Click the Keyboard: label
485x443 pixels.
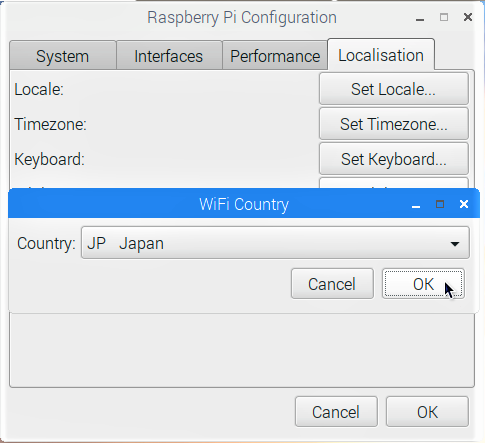coord(49,159)
